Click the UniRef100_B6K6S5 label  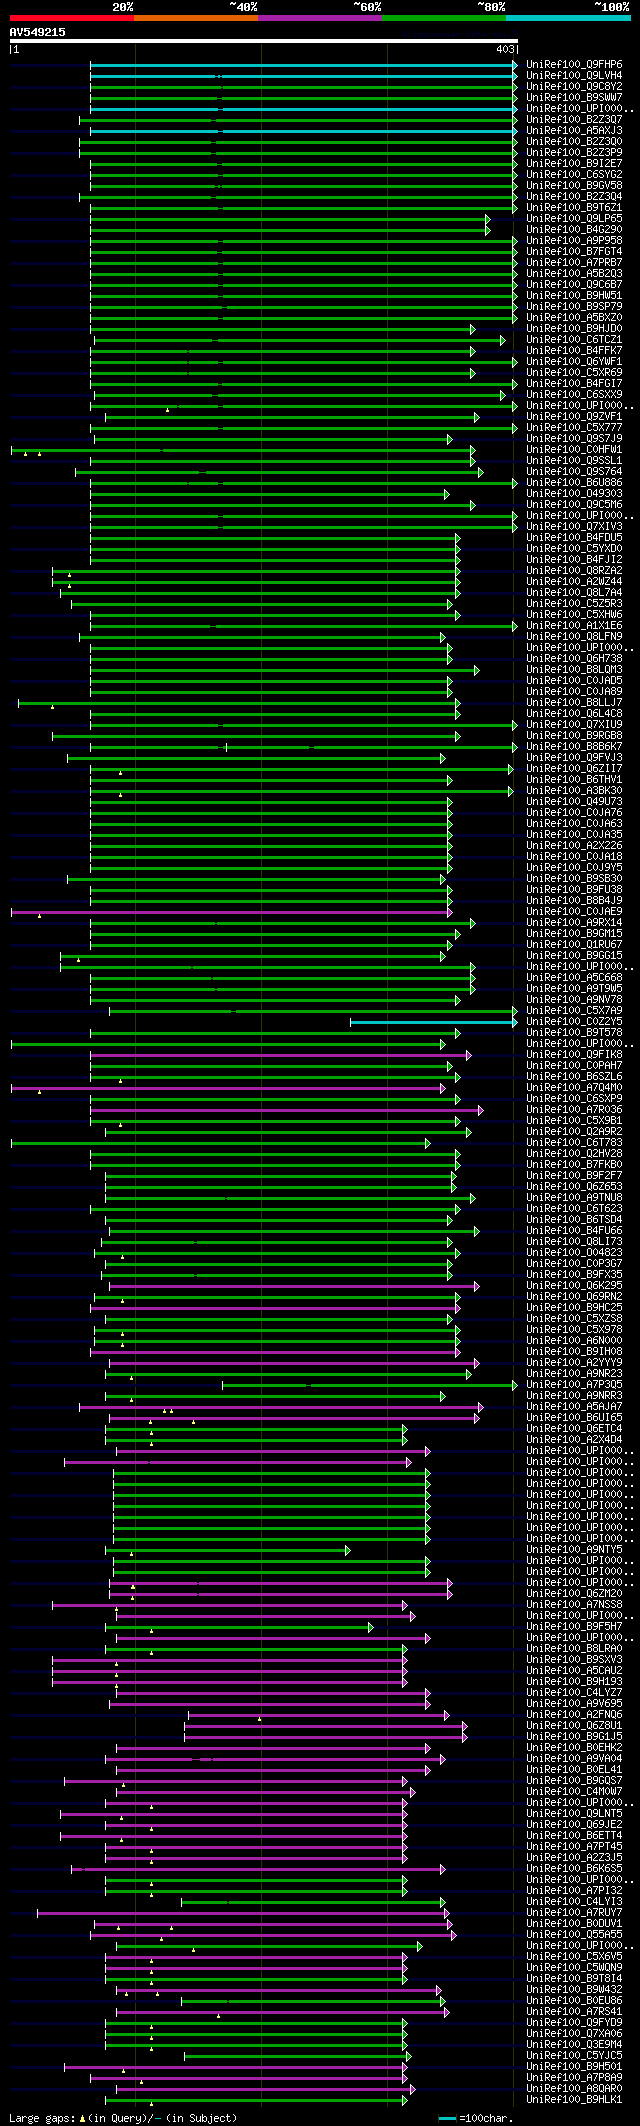click(574, 1868)
